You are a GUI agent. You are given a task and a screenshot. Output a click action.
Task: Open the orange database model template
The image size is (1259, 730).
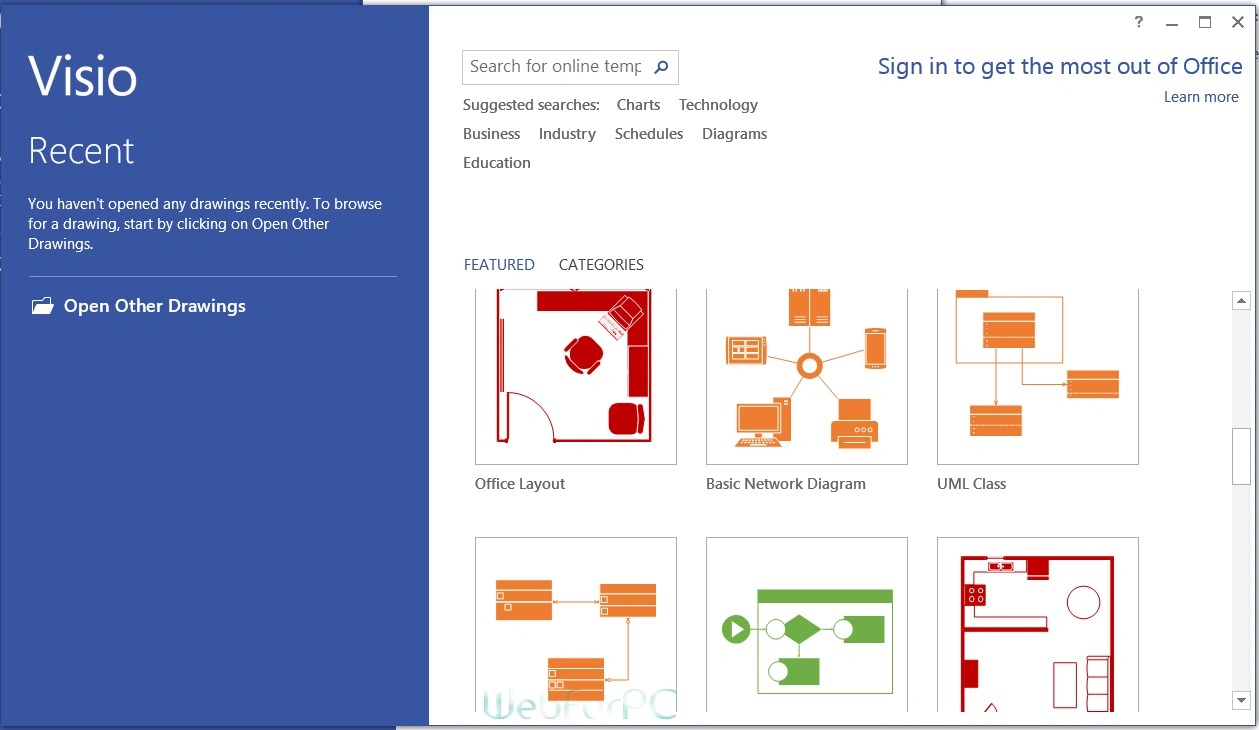point(575,628)
